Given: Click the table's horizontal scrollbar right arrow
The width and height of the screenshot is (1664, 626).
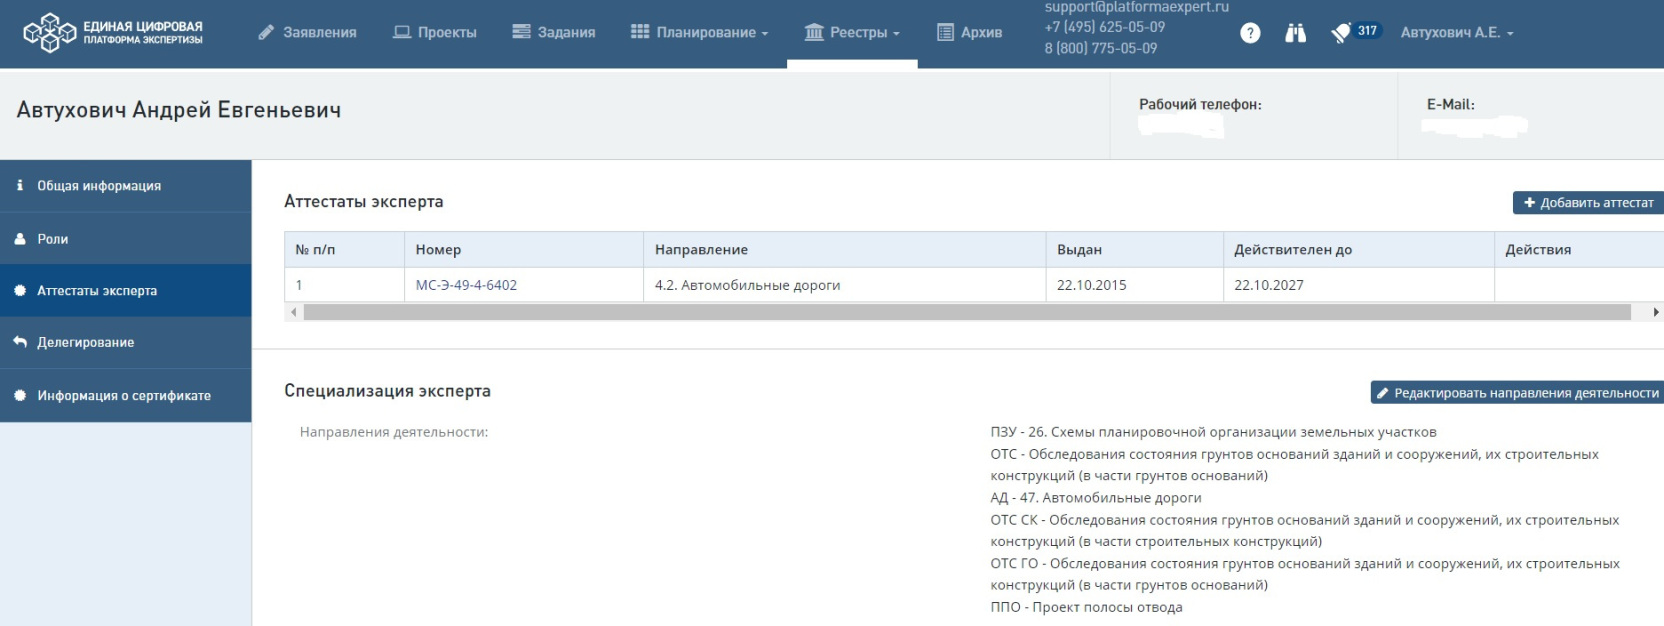Looking at the screenshot, I should coord(1656,312).
